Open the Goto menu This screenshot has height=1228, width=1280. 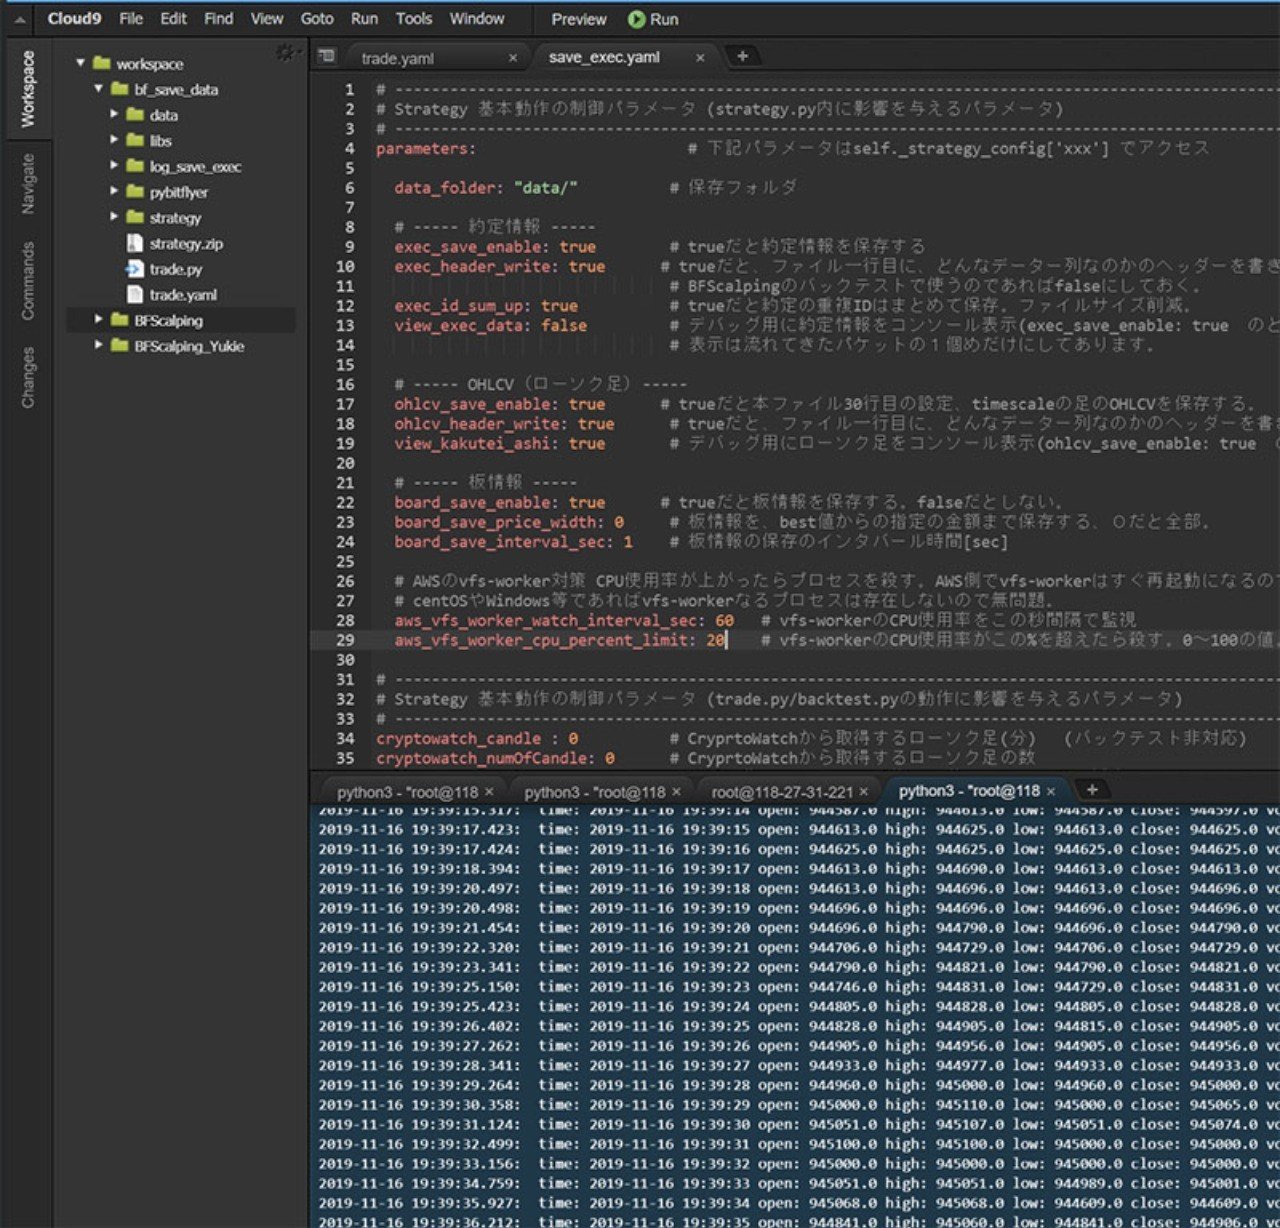click(x=317, y=19)
